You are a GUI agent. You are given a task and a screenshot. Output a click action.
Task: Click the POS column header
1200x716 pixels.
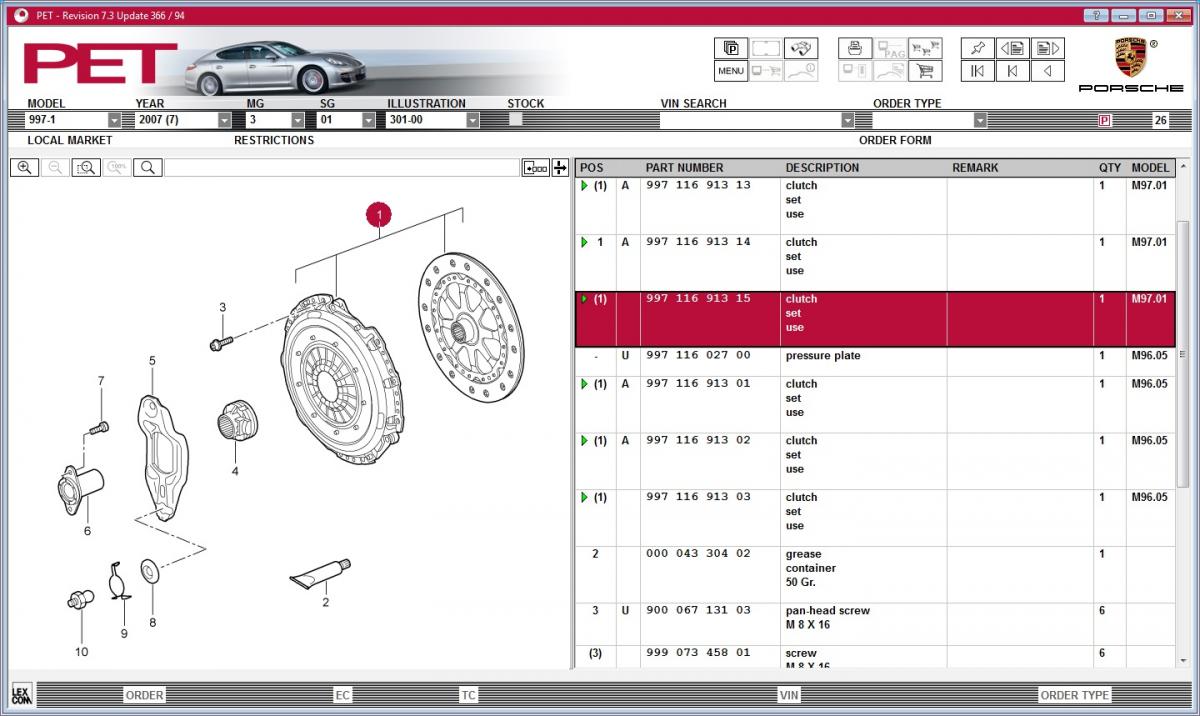(x=592, y=168)
